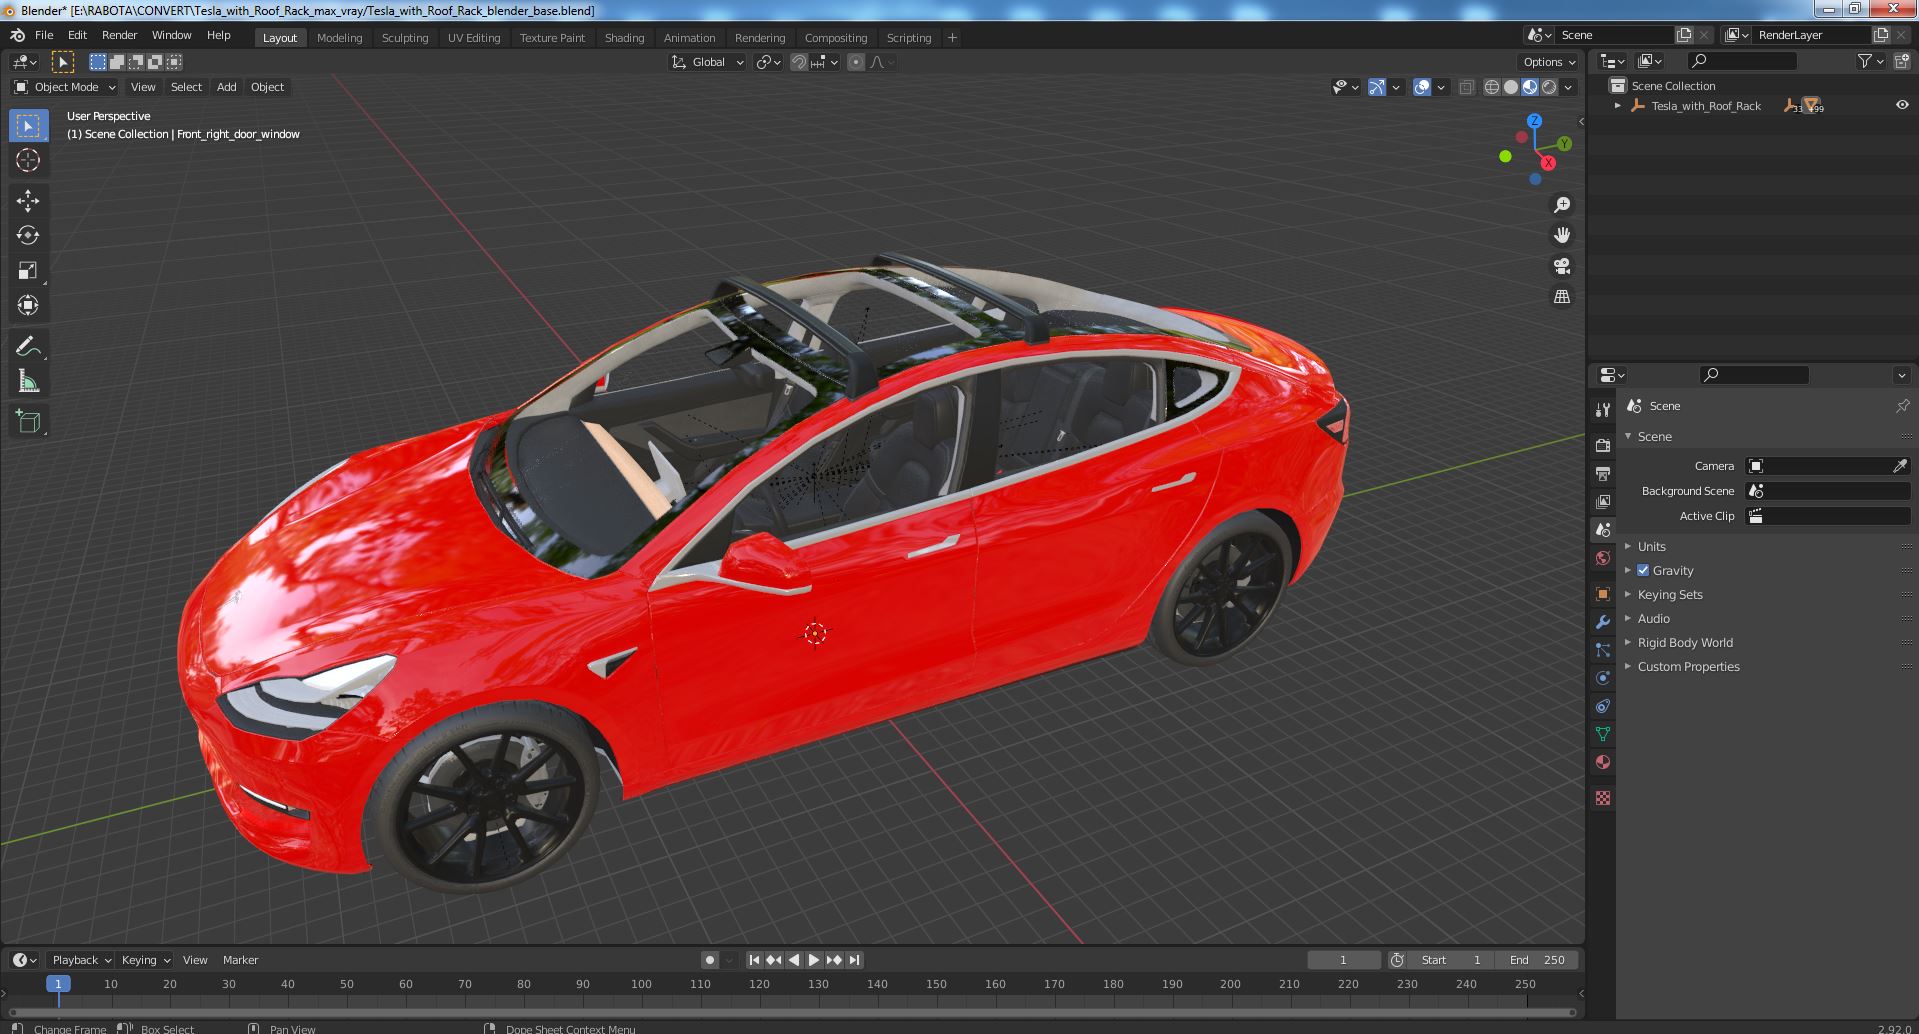Open the Physics properties tab
1919x1034 pixels.
pyautogui.click(x=1603, y=678)
